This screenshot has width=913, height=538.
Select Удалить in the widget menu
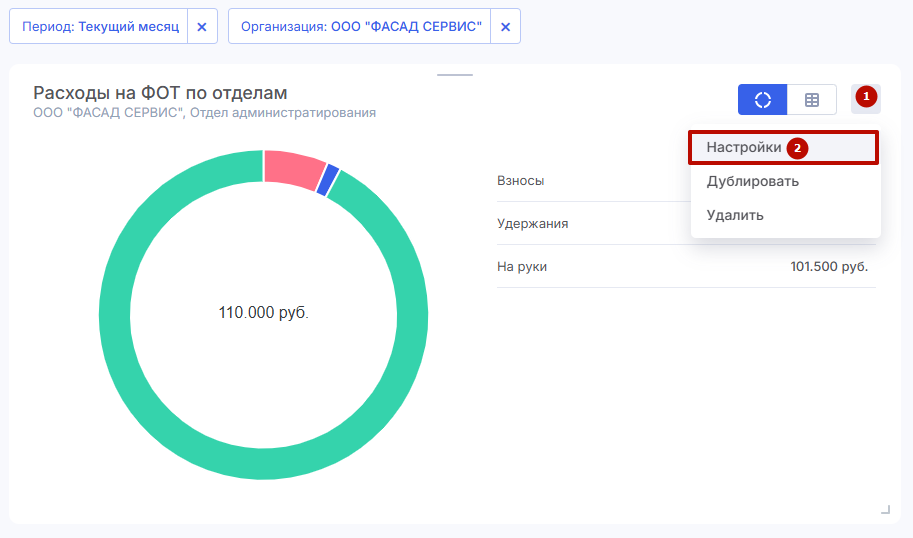pos(735,215)
